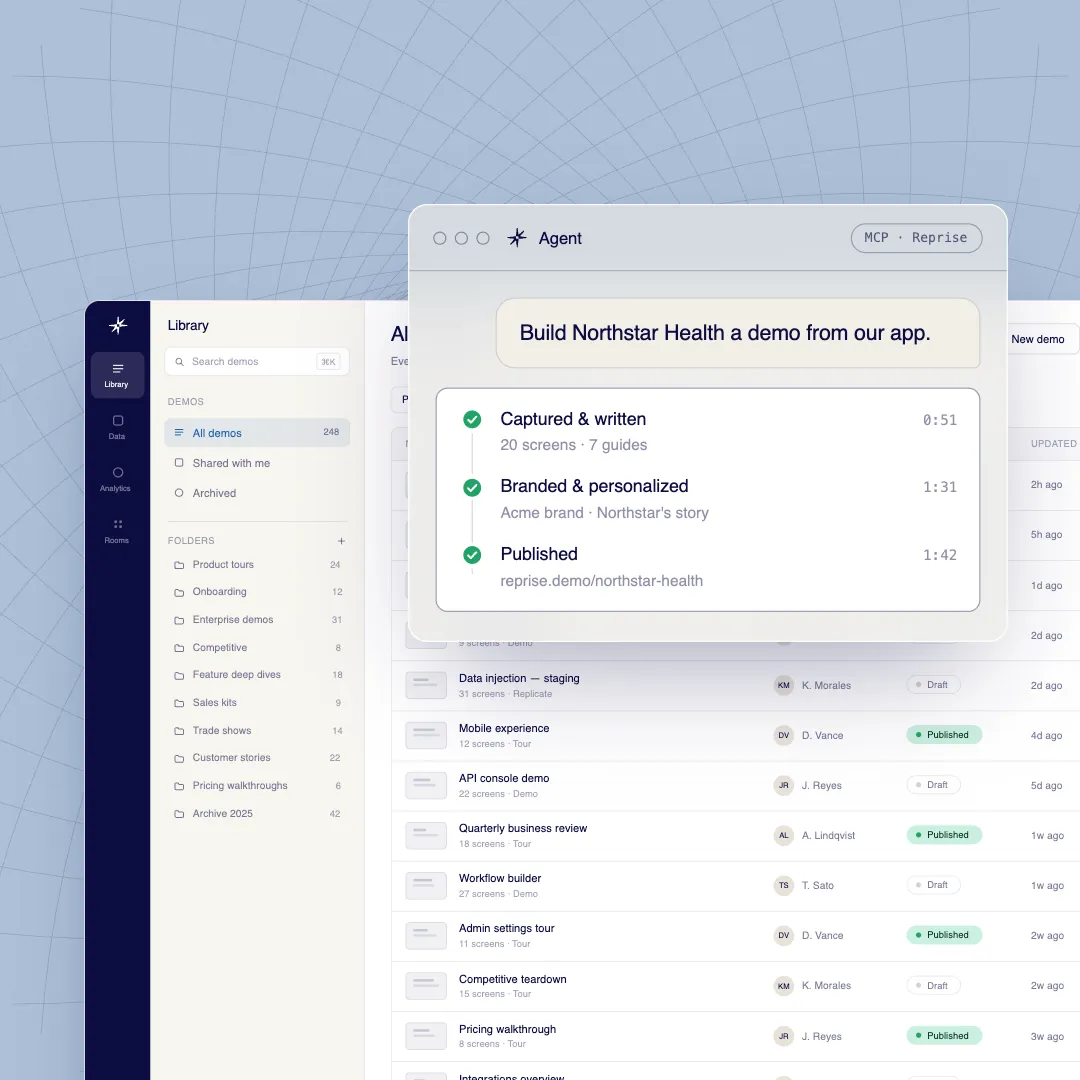Click the Onboarding folder icon
This screenshot has width=1080, height=1080.
(x=179, y=592)
